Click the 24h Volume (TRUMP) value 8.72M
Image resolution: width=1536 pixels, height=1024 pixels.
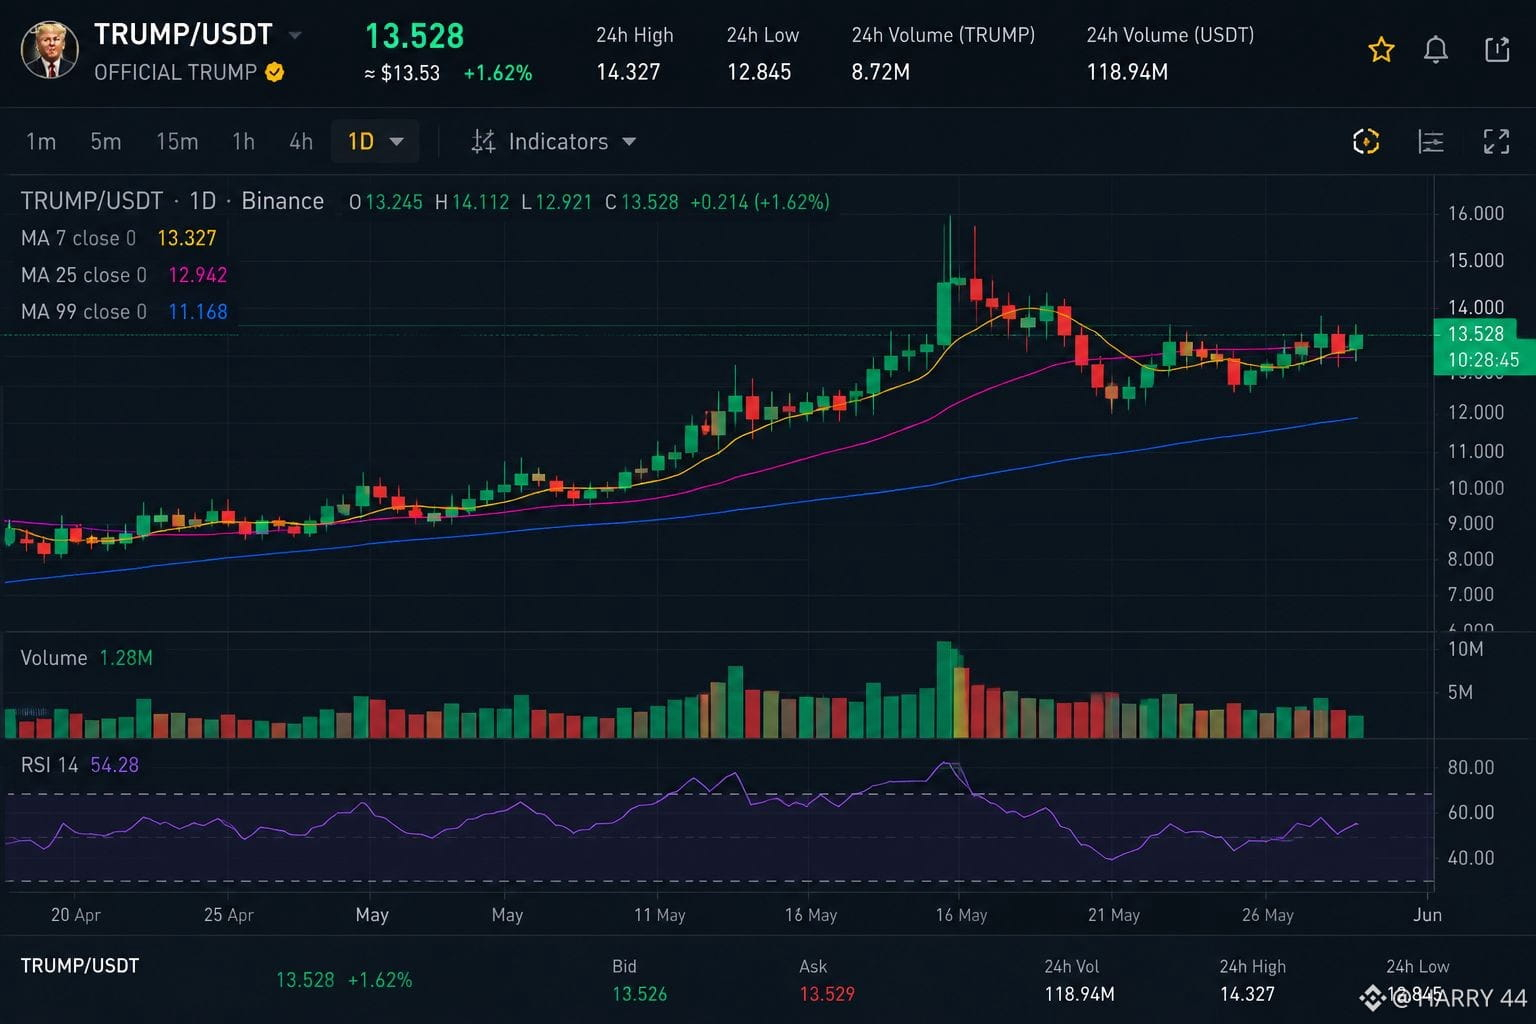click(880, 72)
